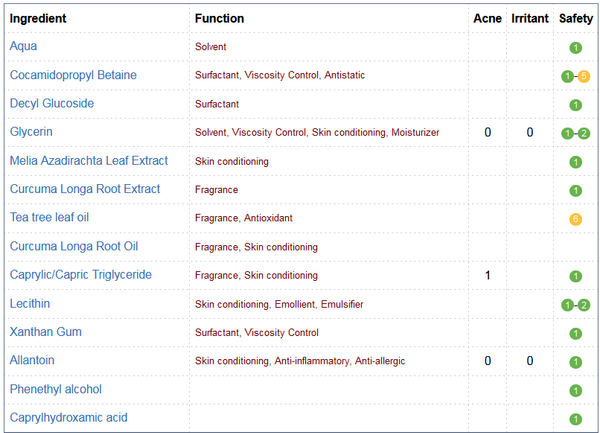Screen dimensions: 600x433
Task: Open the Phenethyl alcohol link
Action: (56, 389)
